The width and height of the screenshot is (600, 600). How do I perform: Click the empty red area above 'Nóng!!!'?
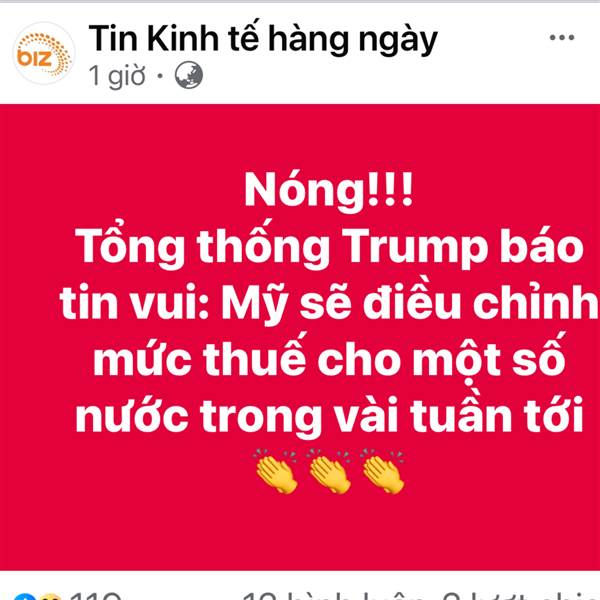tap(300, 136)
